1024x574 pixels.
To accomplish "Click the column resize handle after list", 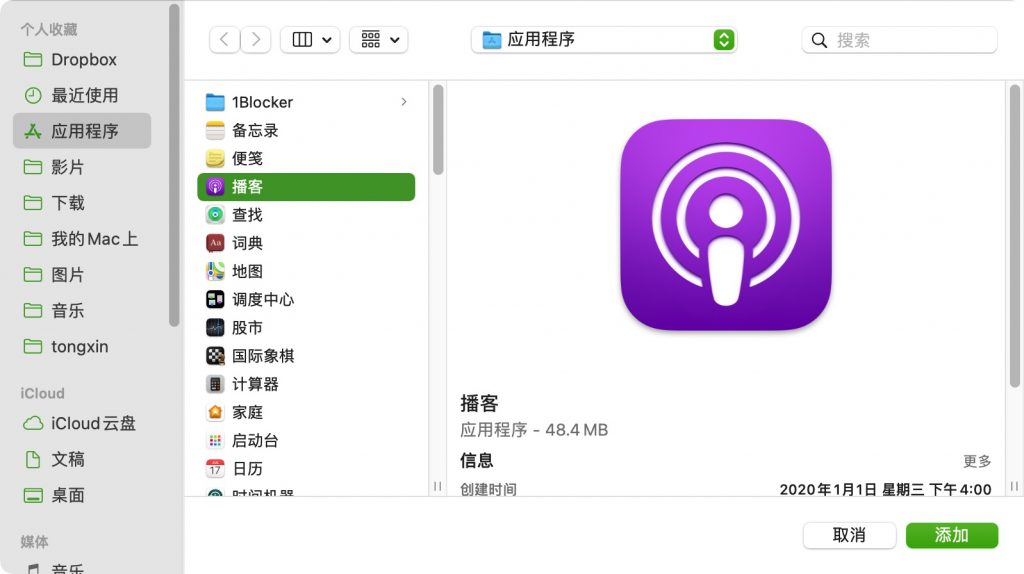I will (x=438, y=486).
